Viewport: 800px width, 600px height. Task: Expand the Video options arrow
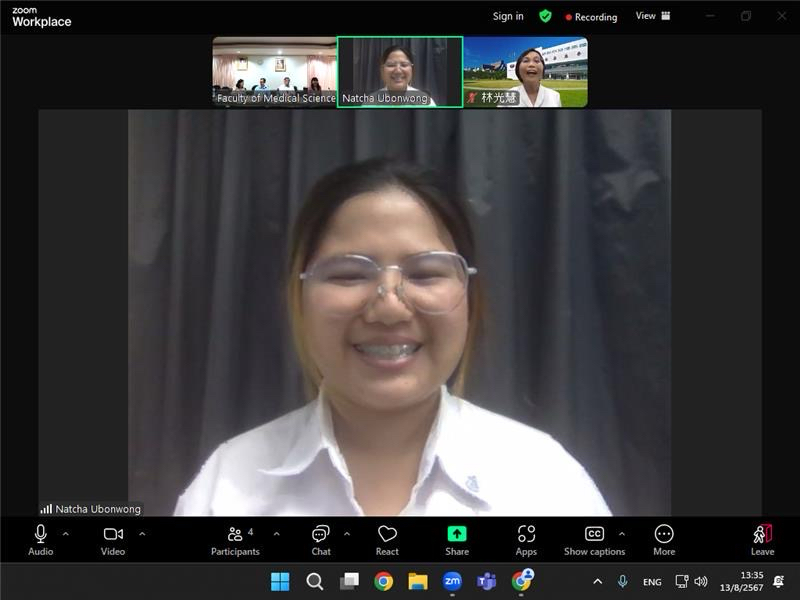coord(142,534)
